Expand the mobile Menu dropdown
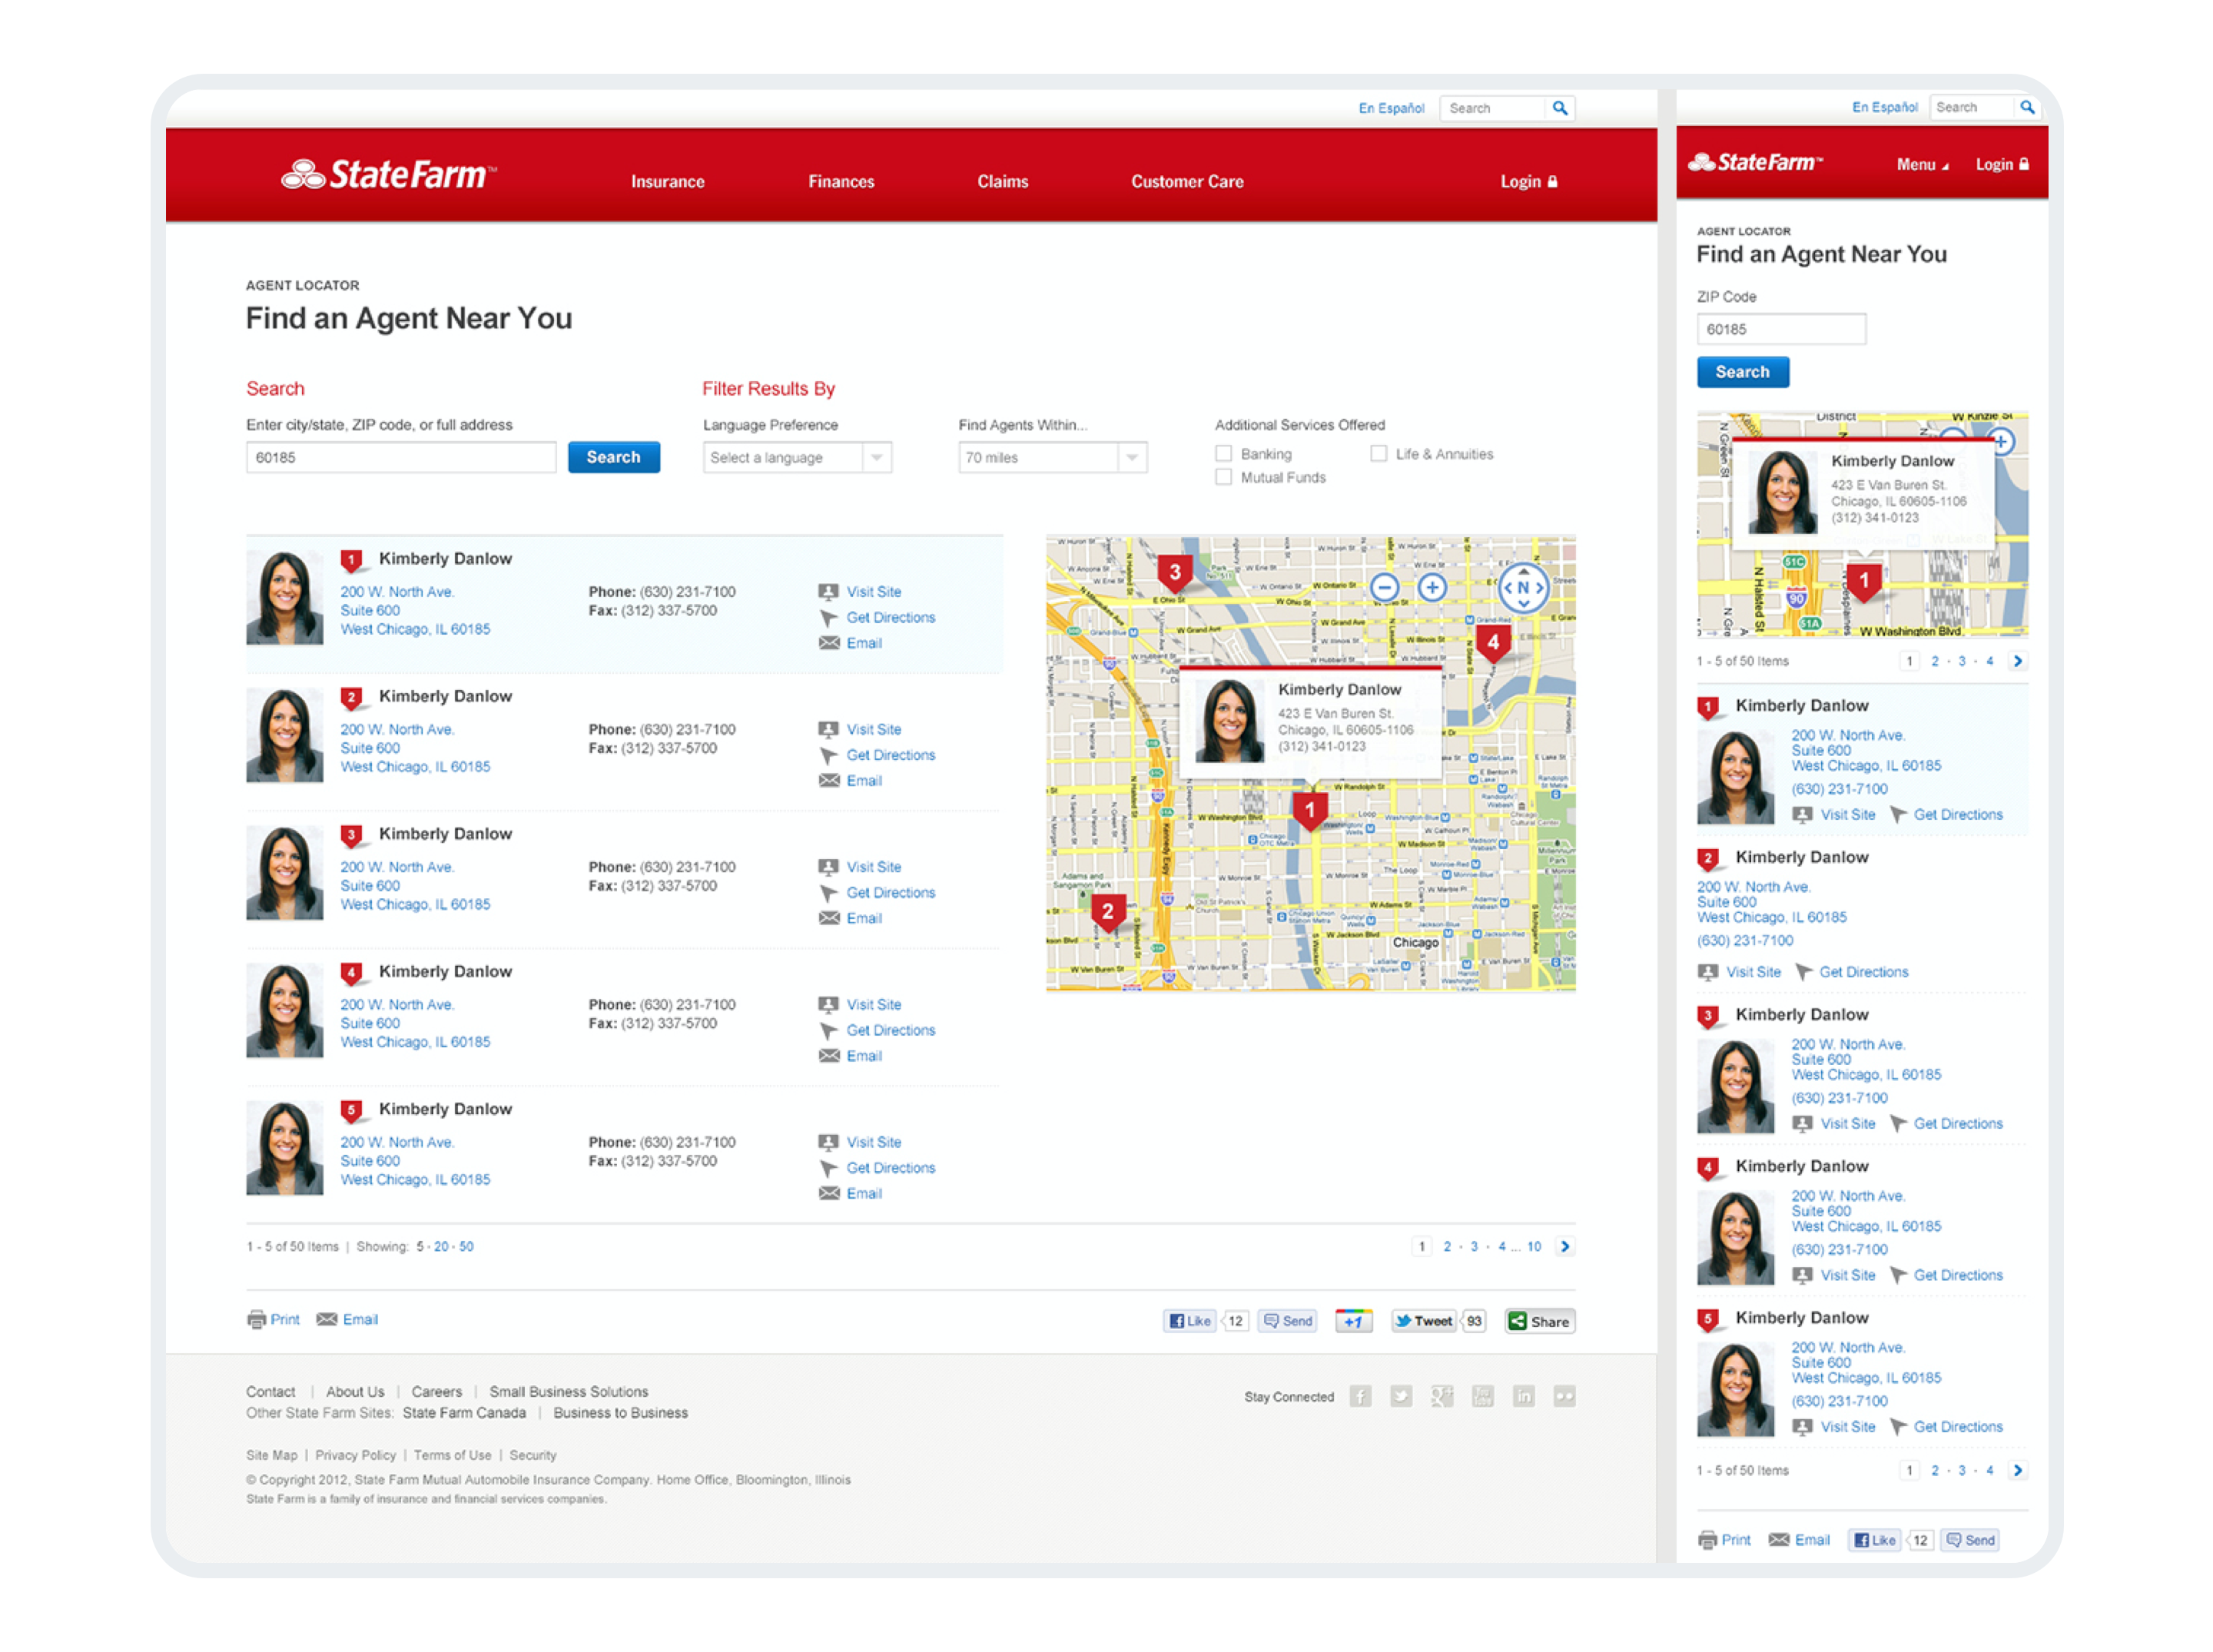This screenshot has width=2213, height=1652. pyautogui.click(x=1922, y=165)
